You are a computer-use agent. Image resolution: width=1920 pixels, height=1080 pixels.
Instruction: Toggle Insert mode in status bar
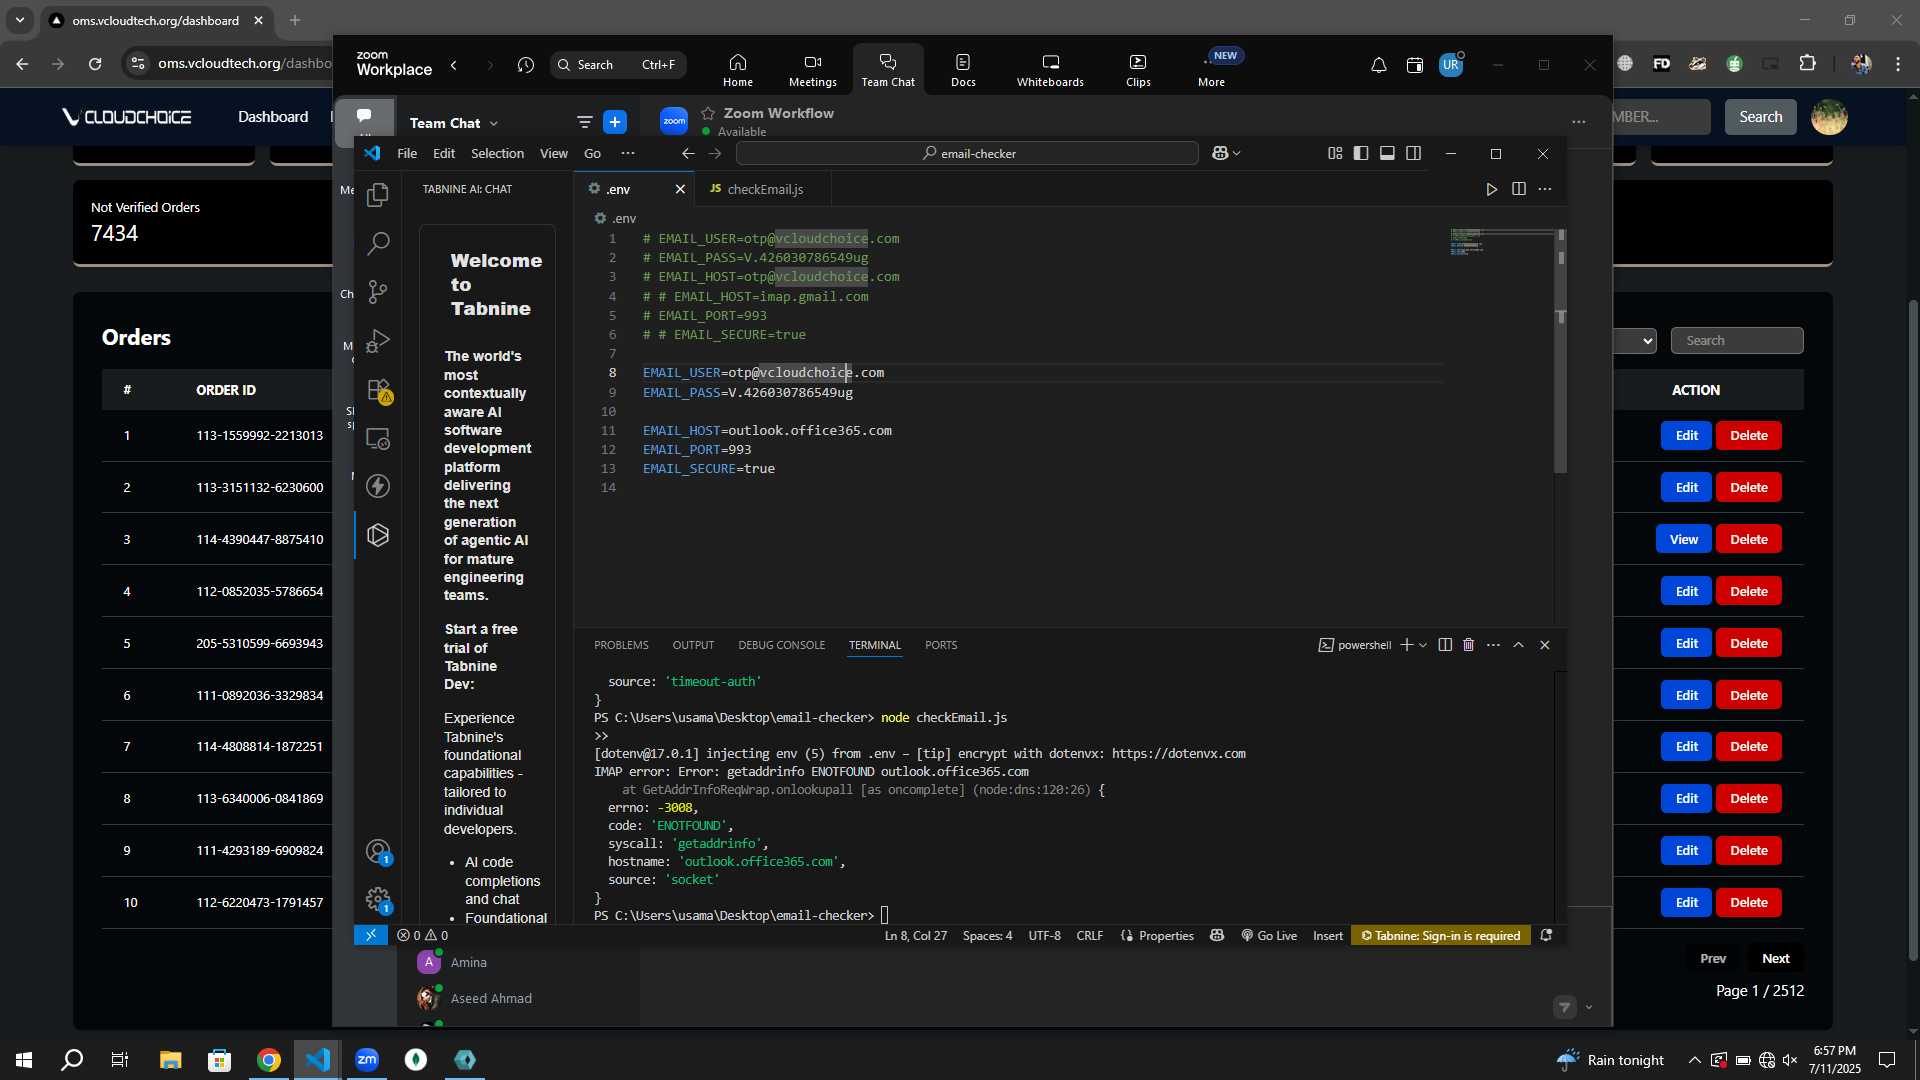tap(1328, 936)
